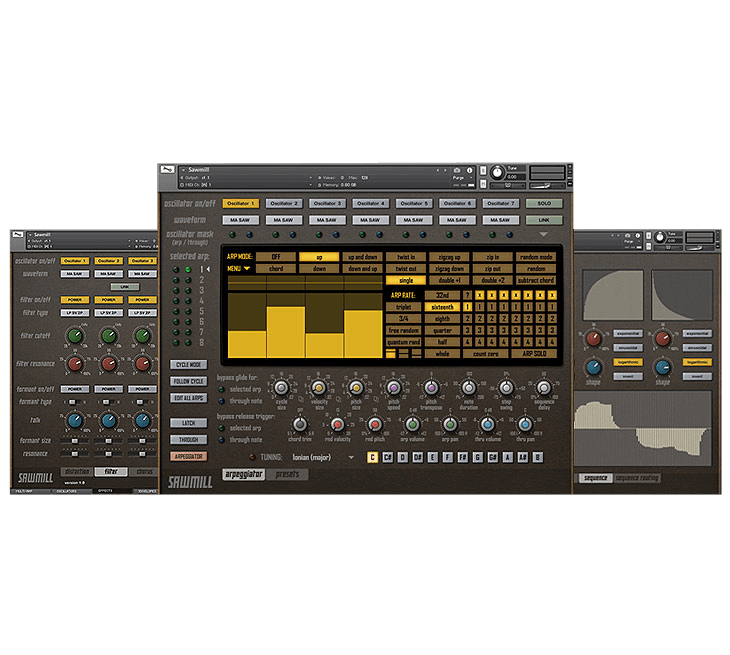Image resolution: width=730 pixels, height=655 pixels.
Task: Adjust the blue thru volume knob
Action: [x=487, y=424]
